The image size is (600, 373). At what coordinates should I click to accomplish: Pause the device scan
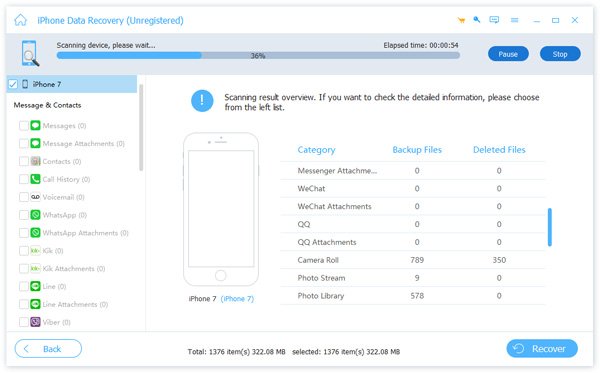pyautogui.click(x=508, y=54)
